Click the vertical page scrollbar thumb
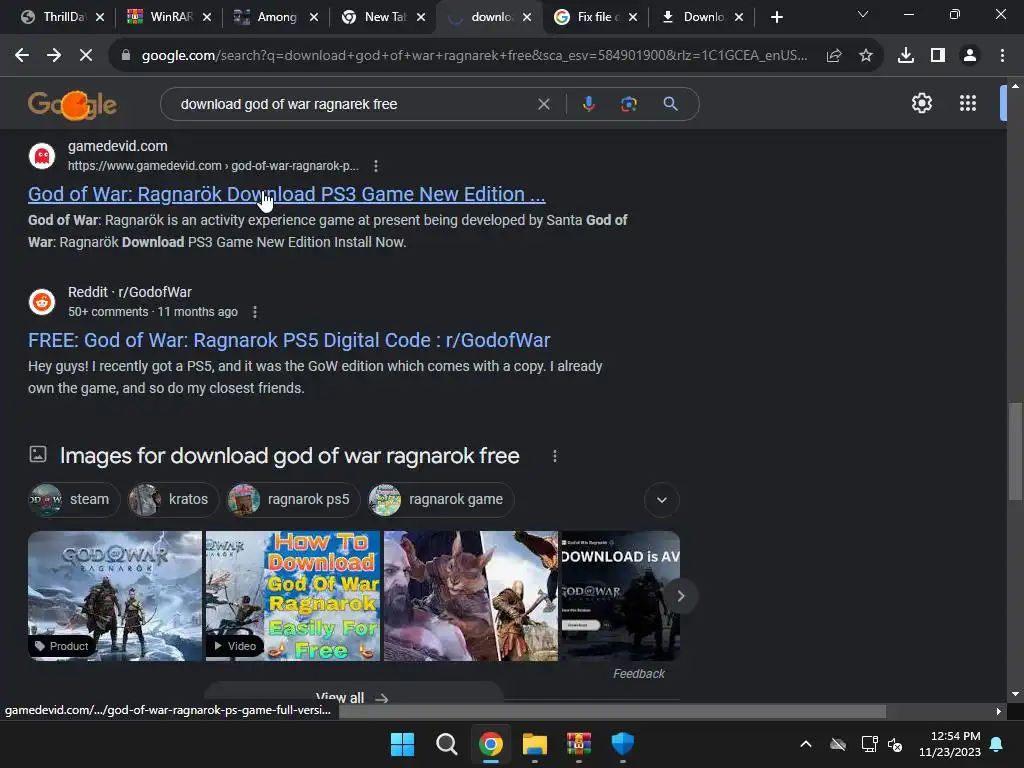This screenshot has width=1024, height=768. (x=1015, y=452)
